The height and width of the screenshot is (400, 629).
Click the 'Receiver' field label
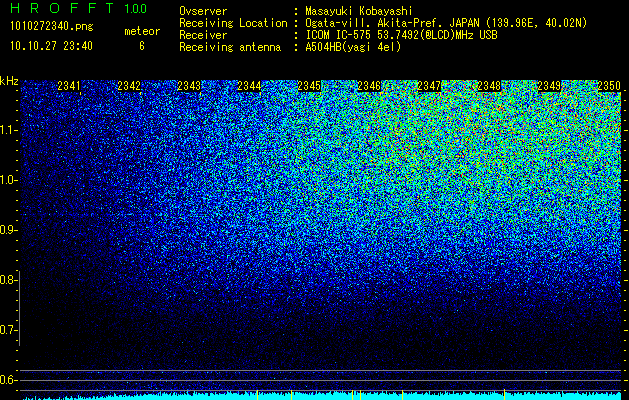[x=203, y=35]
